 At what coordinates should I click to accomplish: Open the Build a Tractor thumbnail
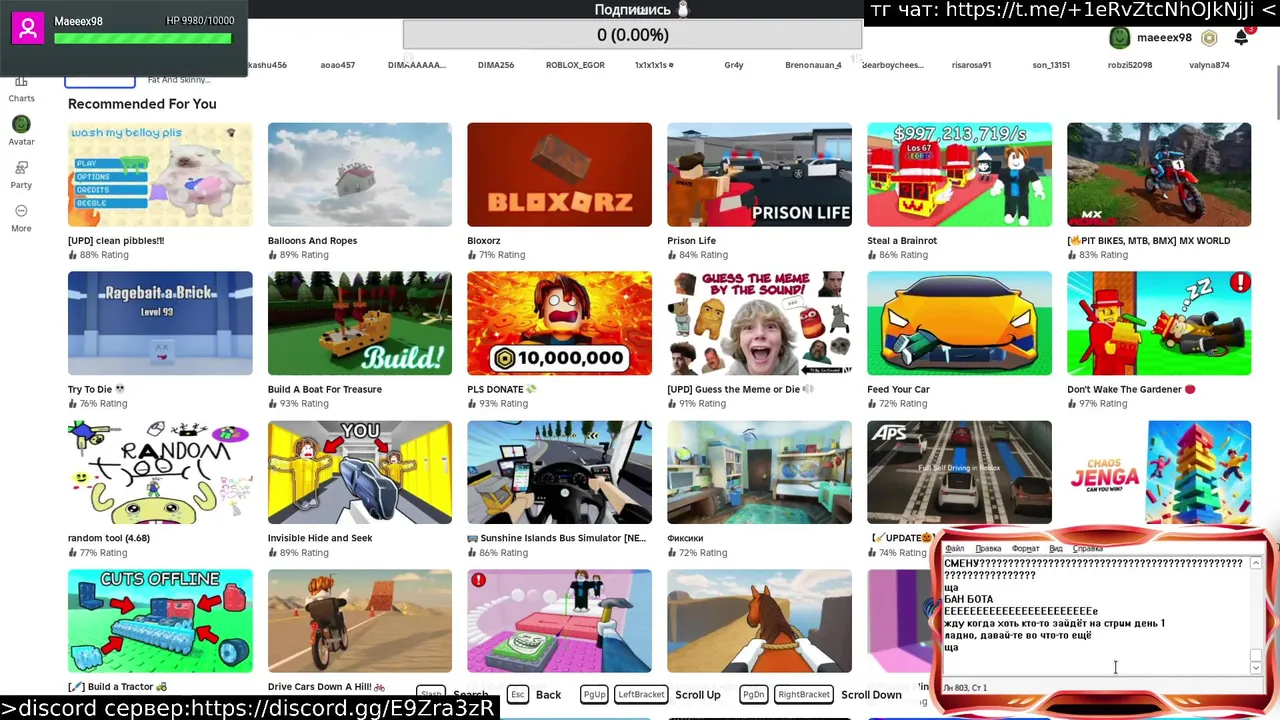[x=160, y=621]
